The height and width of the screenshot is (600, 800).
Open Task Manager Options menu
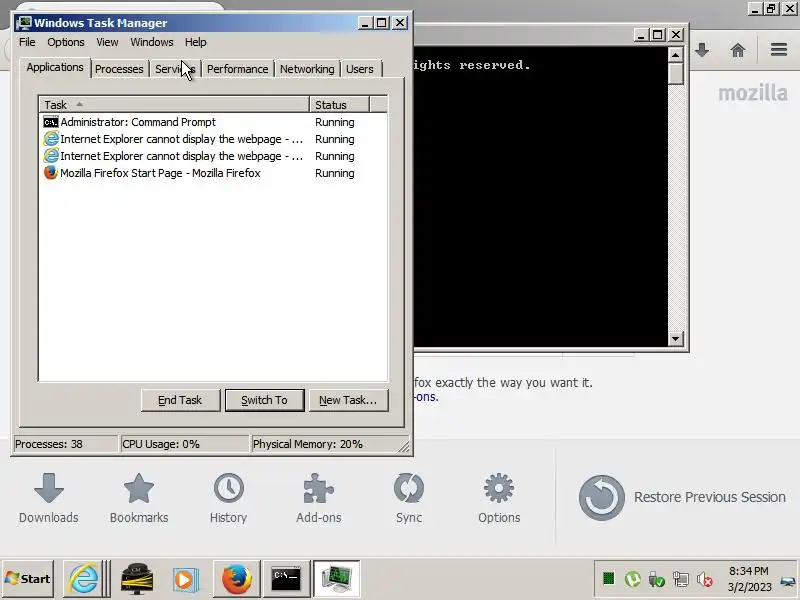pos(66,42)
